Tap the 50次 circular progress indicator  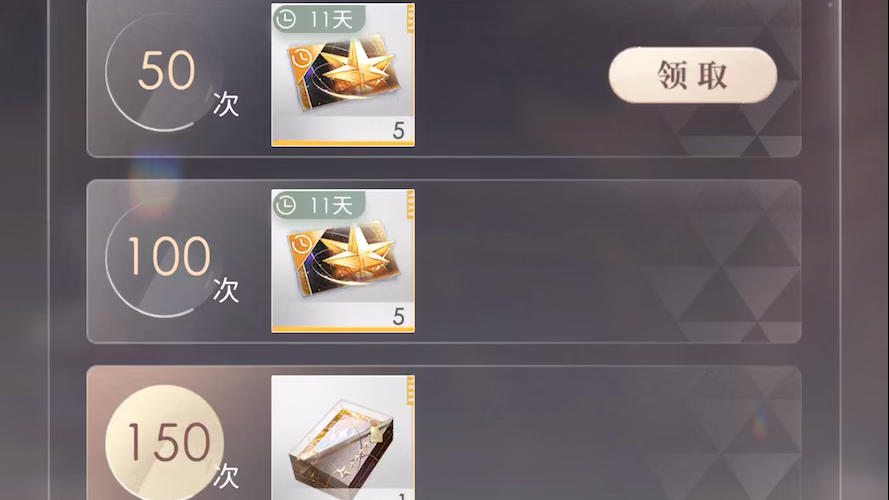[164, 72]
